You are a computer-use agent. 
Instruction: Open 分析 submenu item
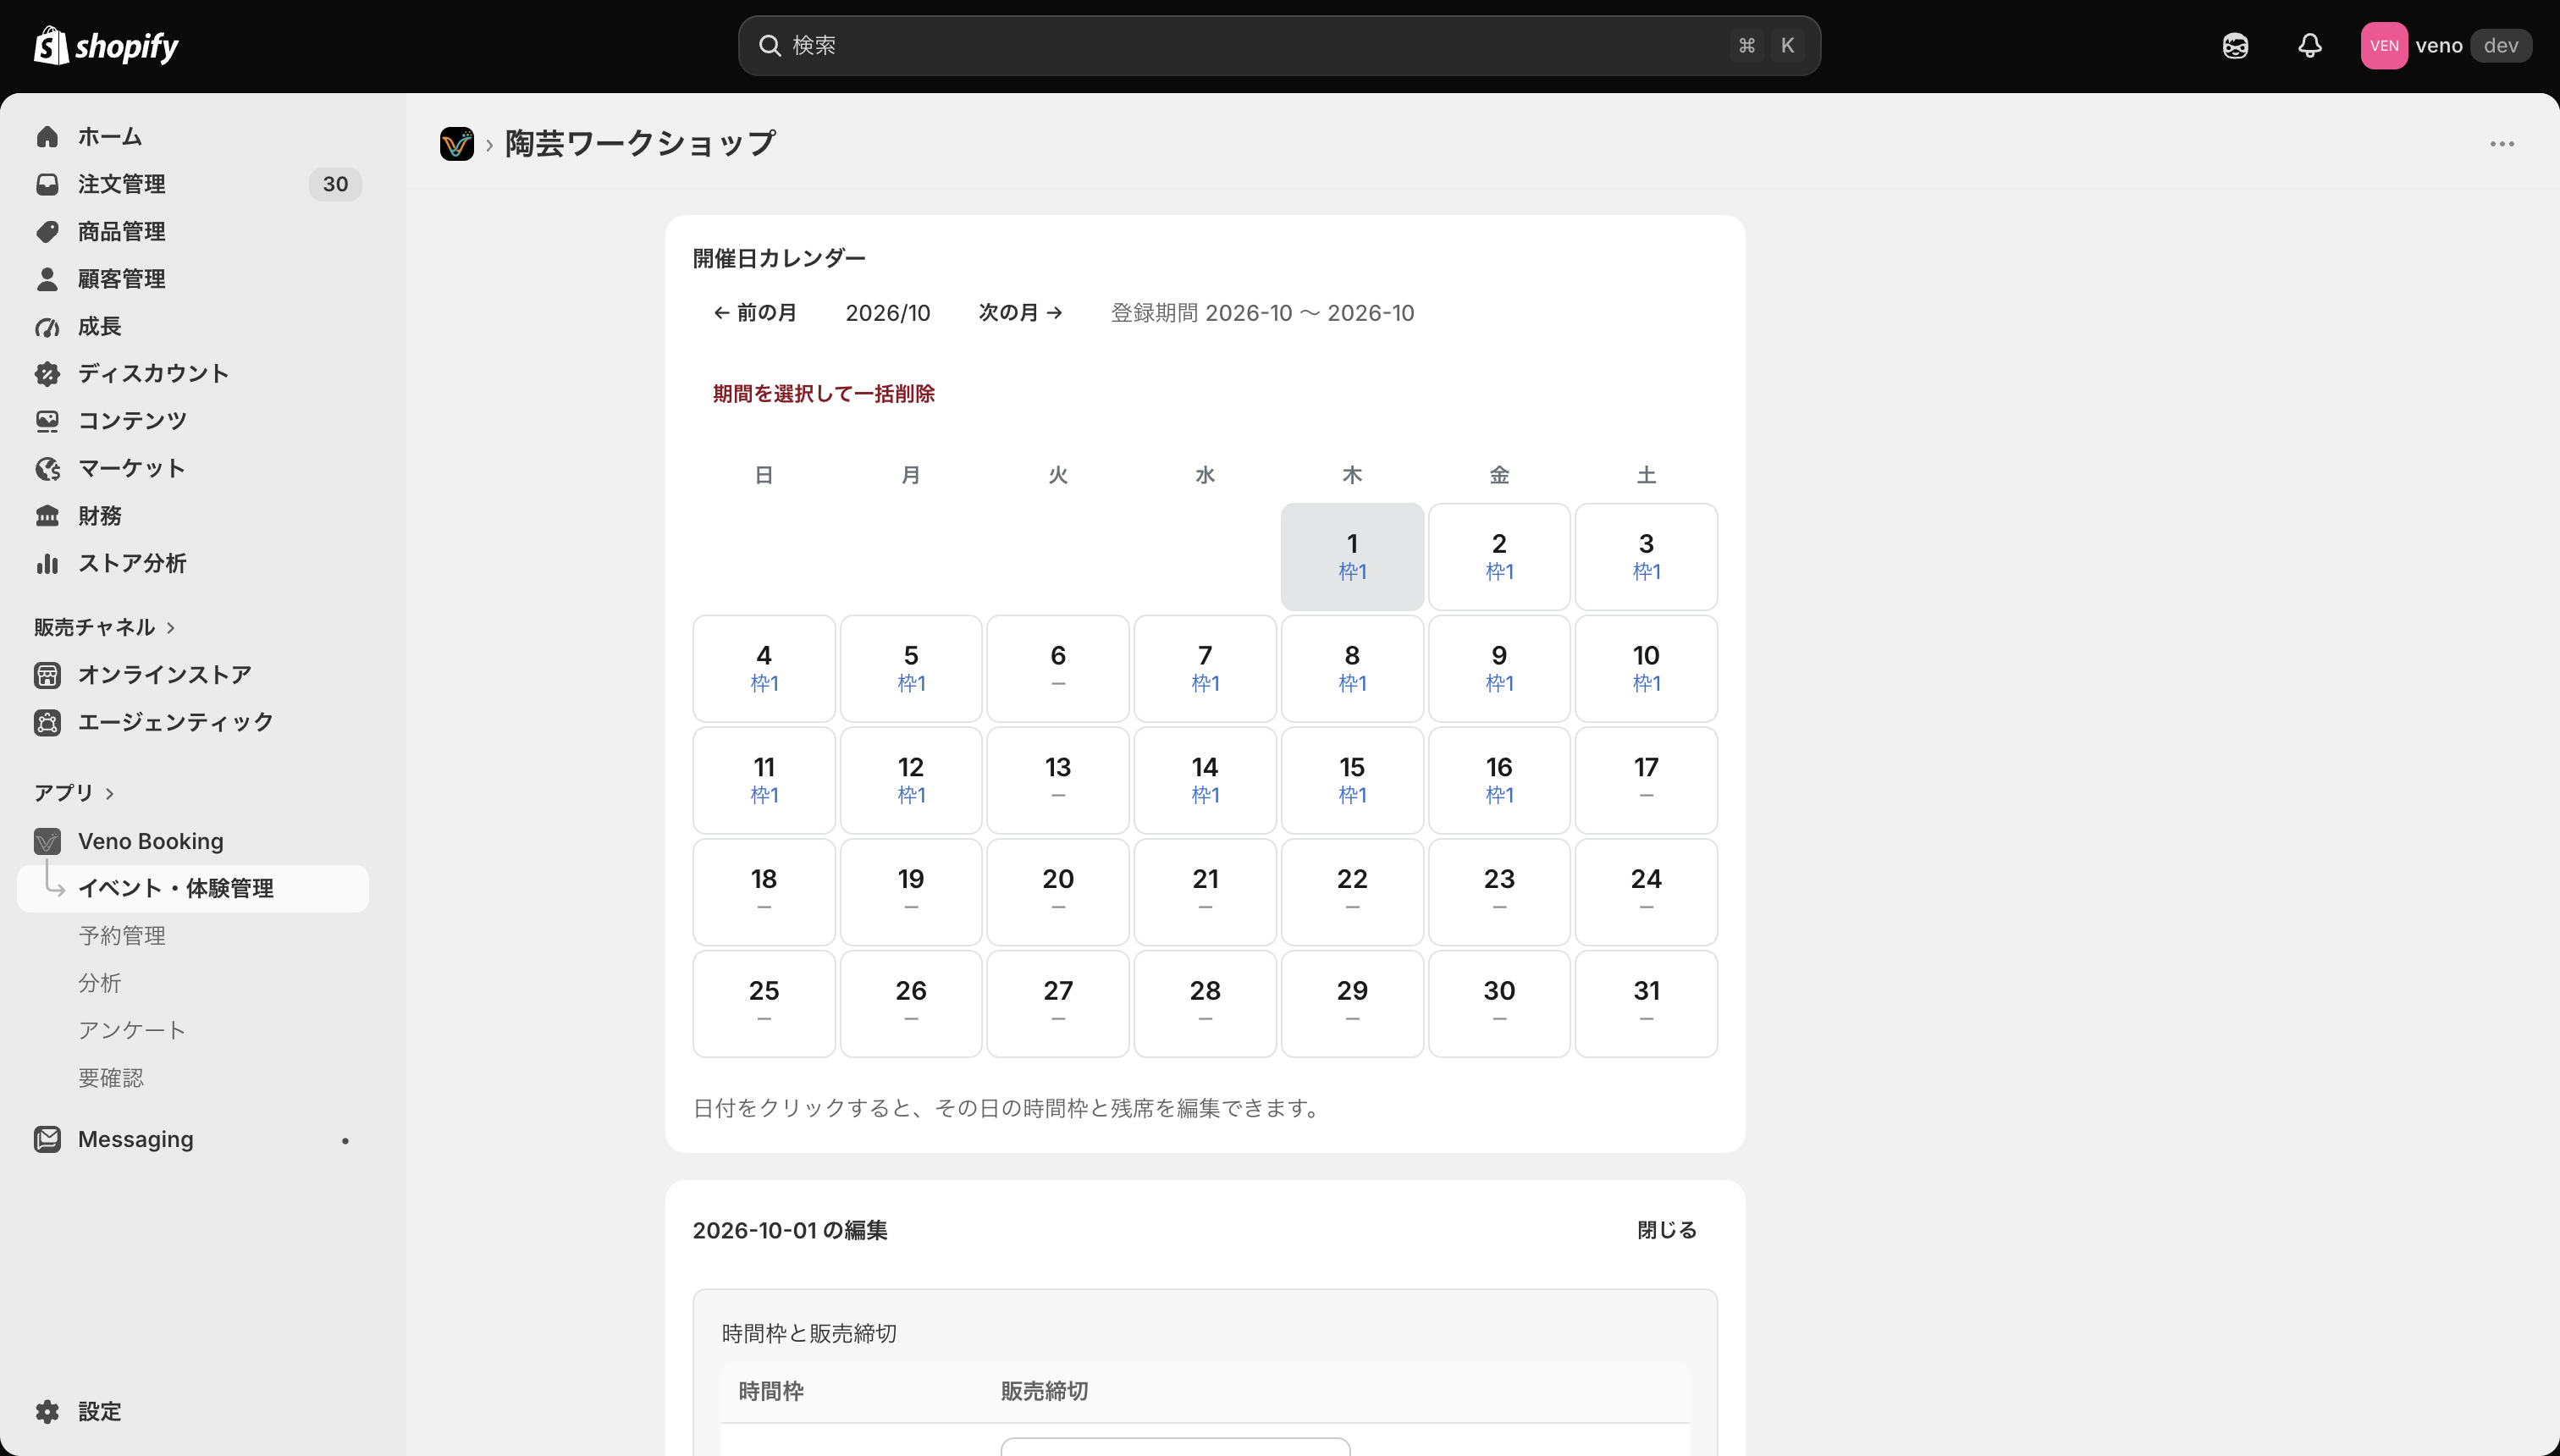100,983
